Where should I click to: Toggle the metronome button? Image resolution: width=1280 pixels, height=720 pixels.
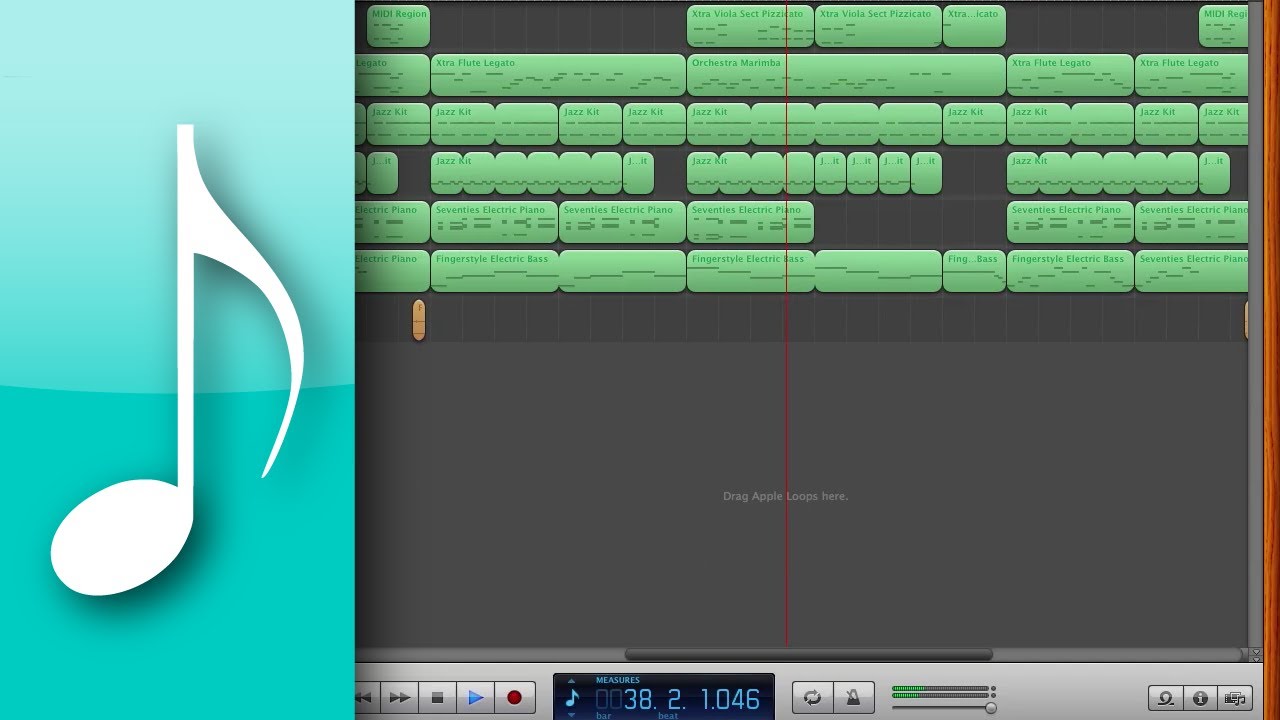click(x=854, y=698)
